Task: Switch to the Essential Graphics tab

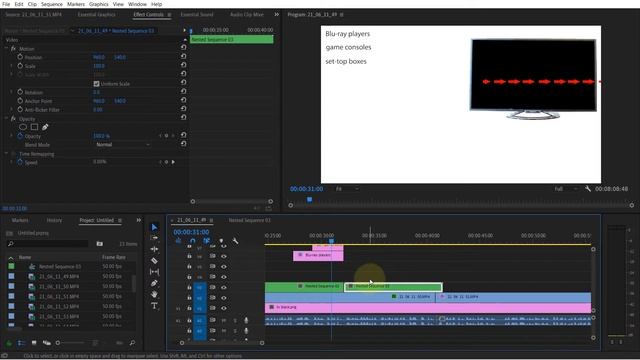Action: (96, 14)
